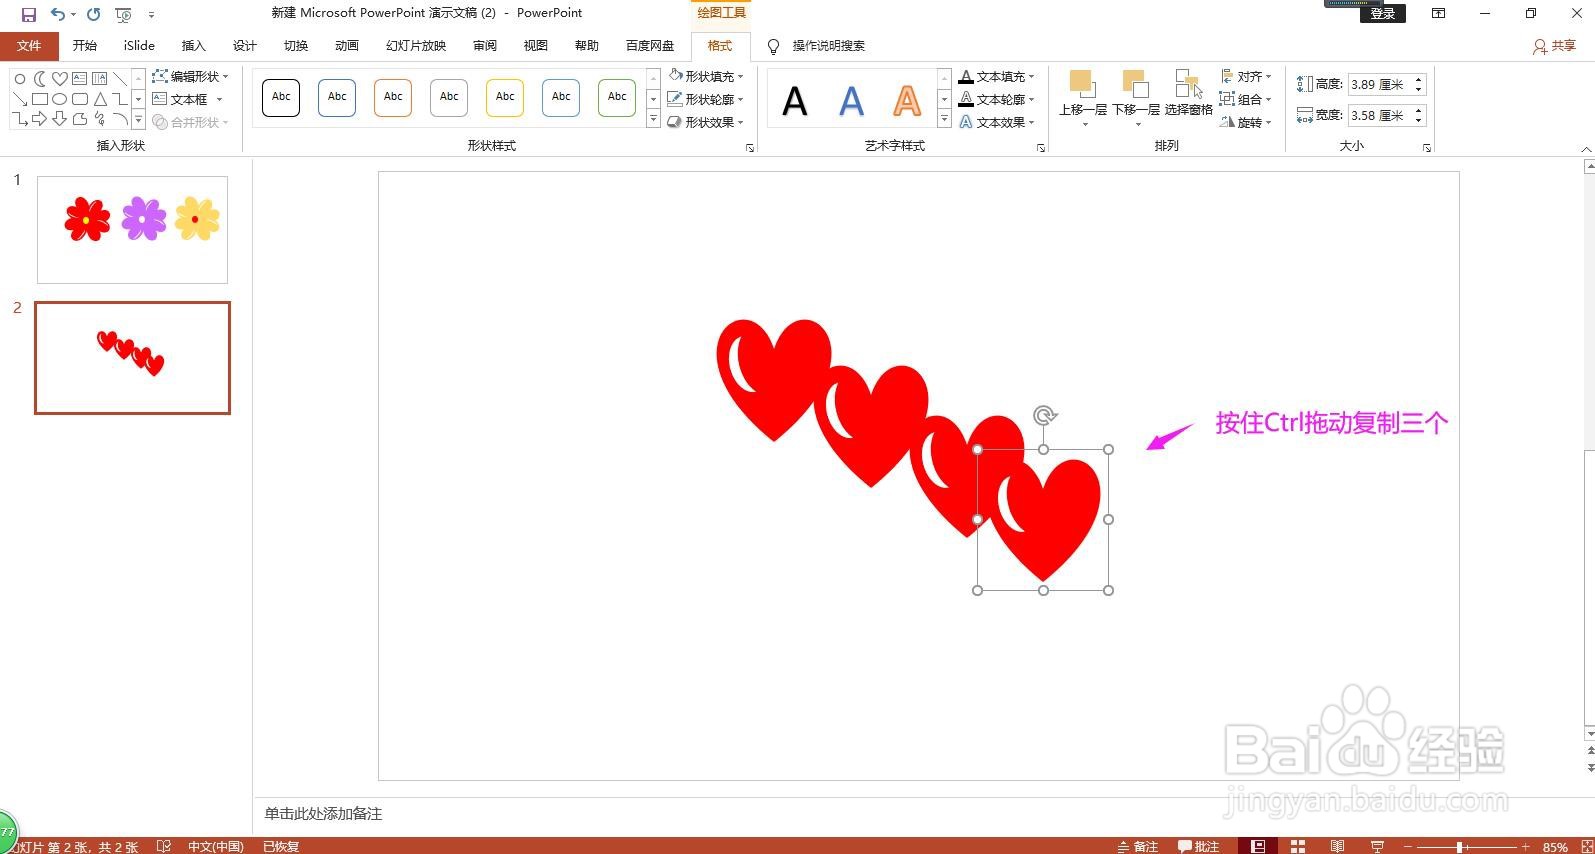The image size is (1595, 854).
Task: Choose black WordArt style A
Action: pos(795,100)
